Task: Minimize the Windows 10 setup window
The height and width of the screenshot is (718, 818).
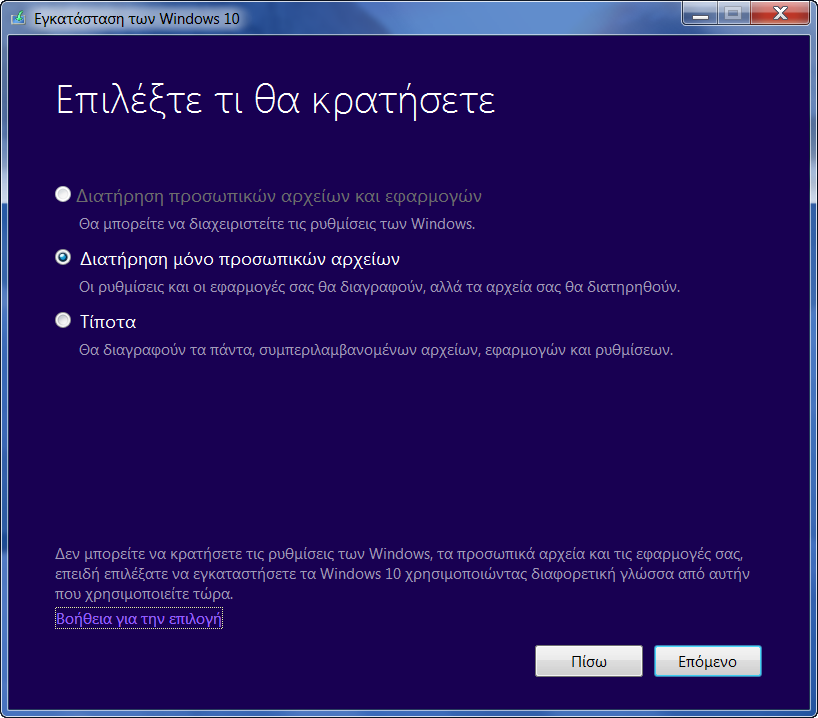Action: click(700, 14)
